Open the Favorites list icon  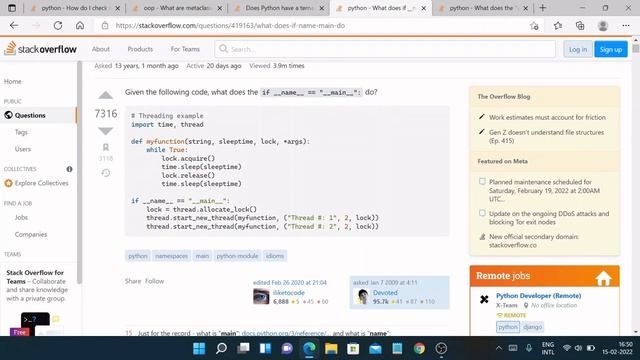(x=558, y=26)
